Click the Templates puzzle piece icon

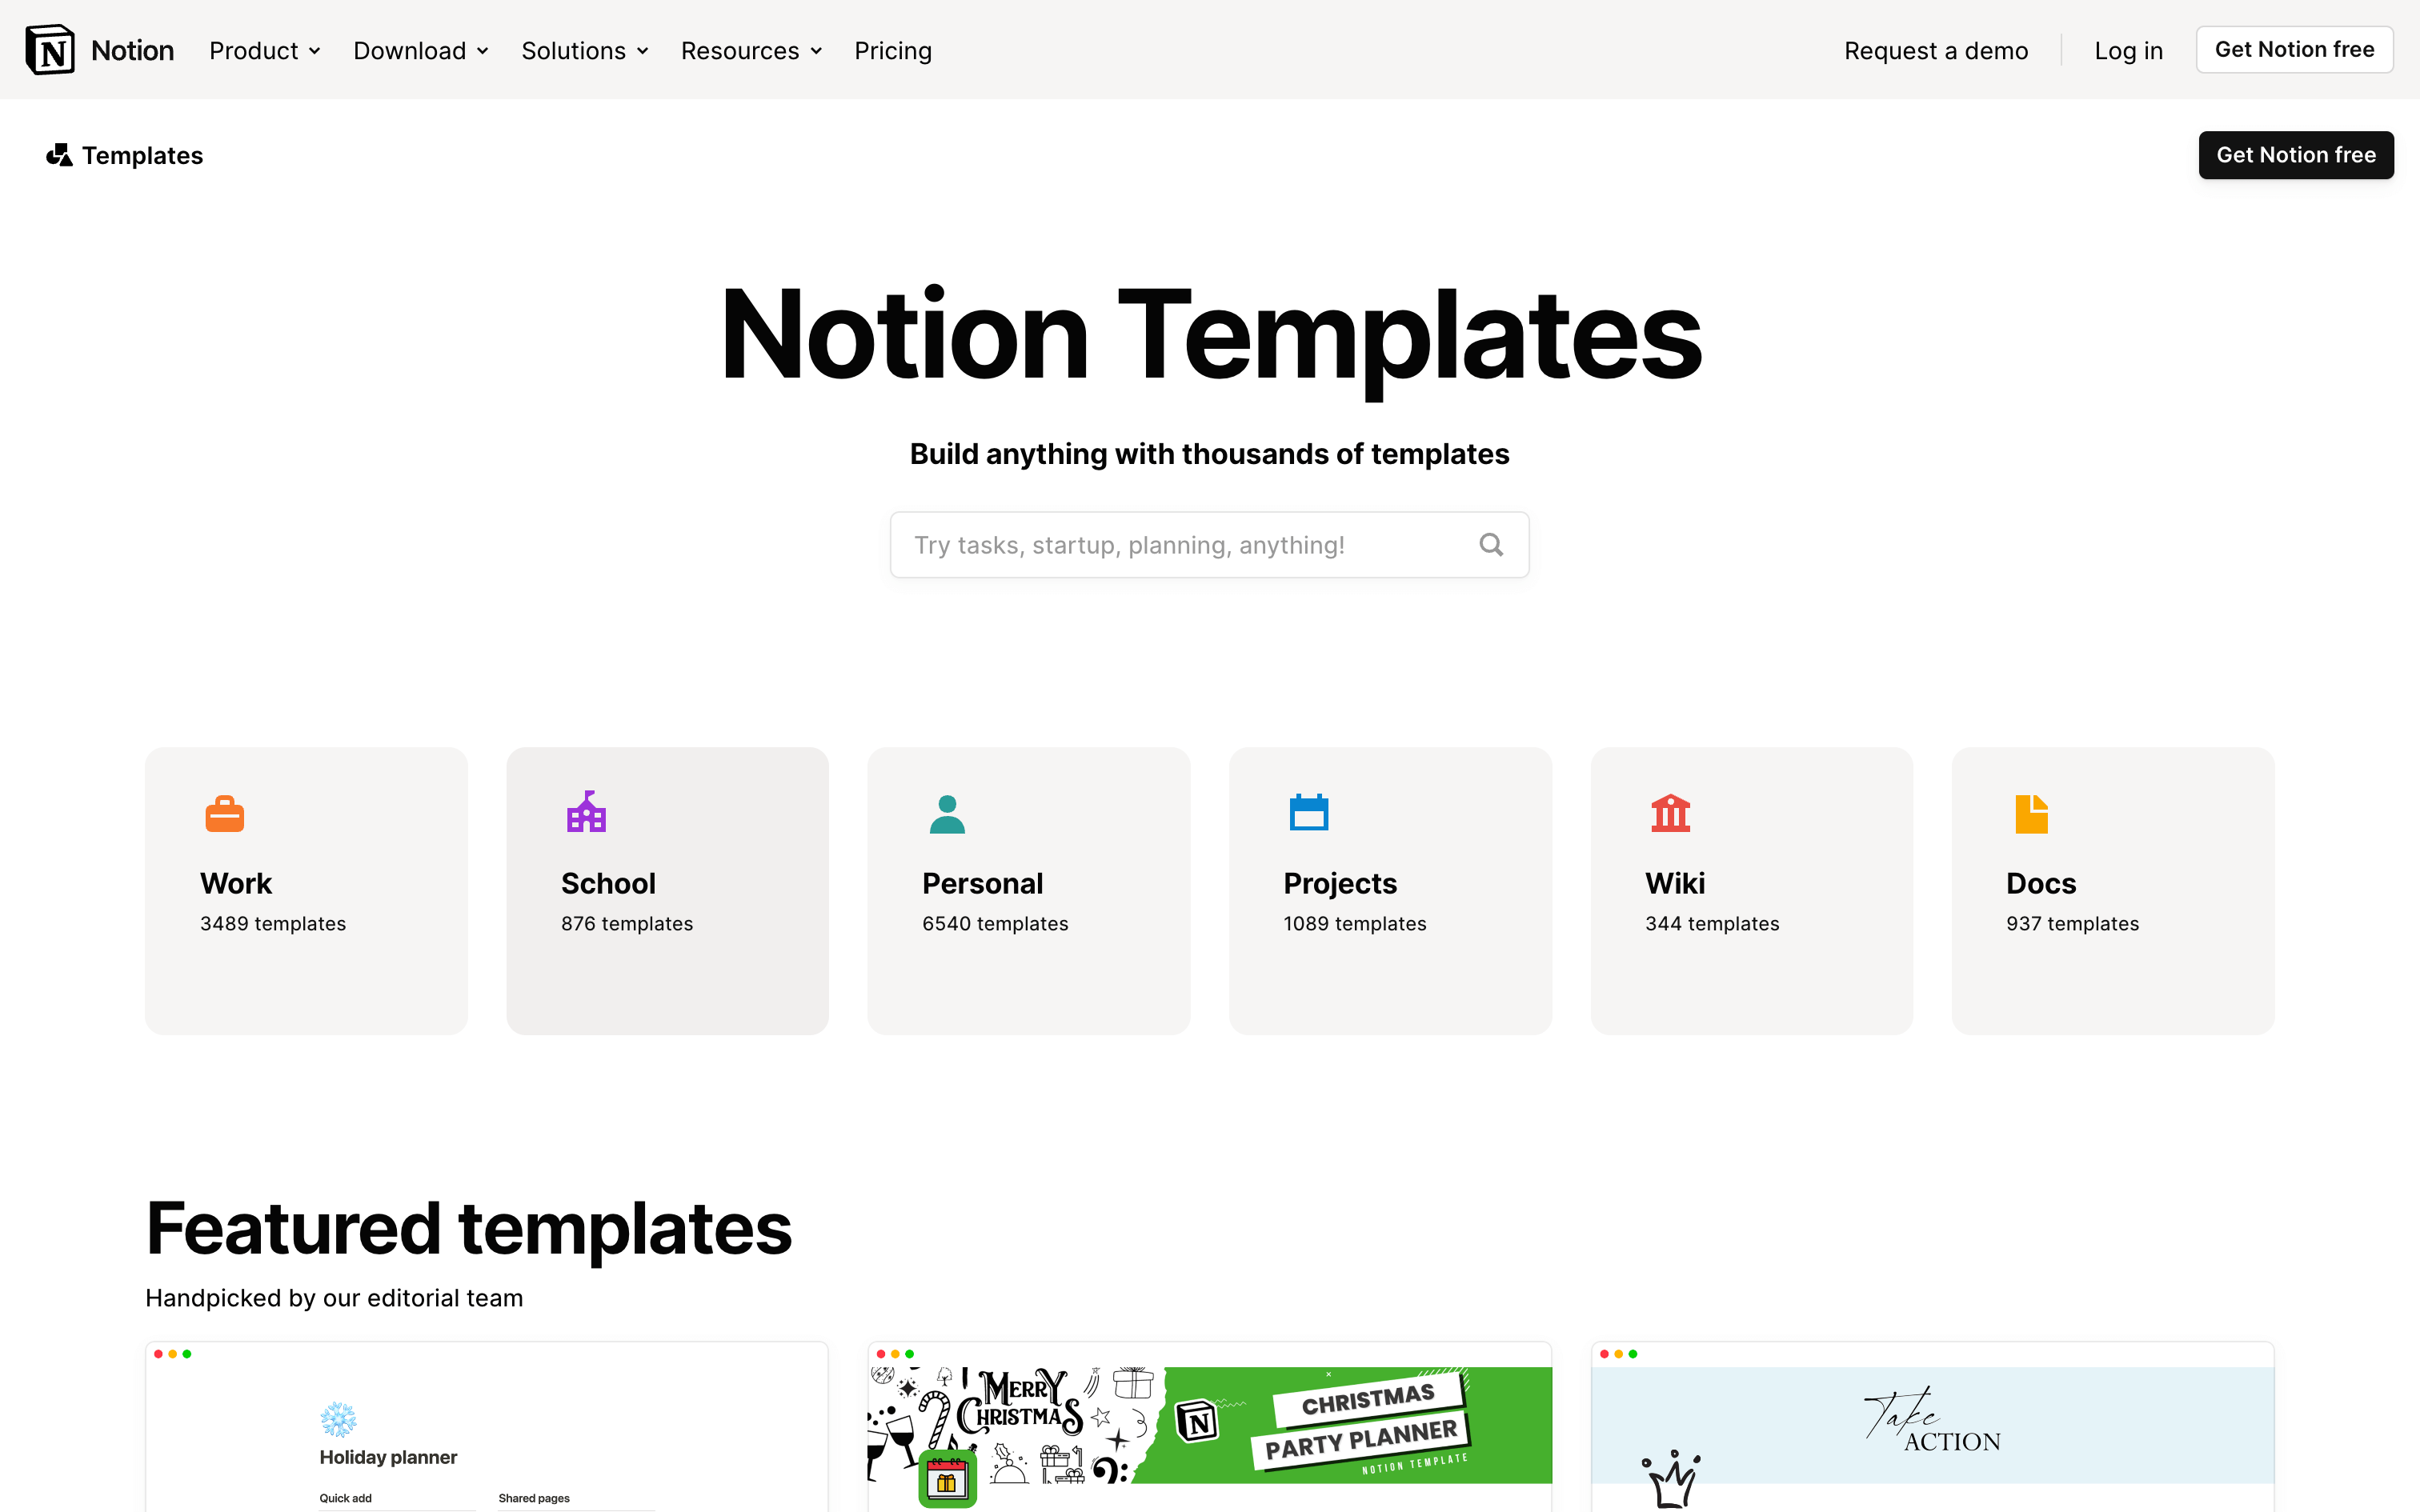point(59,154)
